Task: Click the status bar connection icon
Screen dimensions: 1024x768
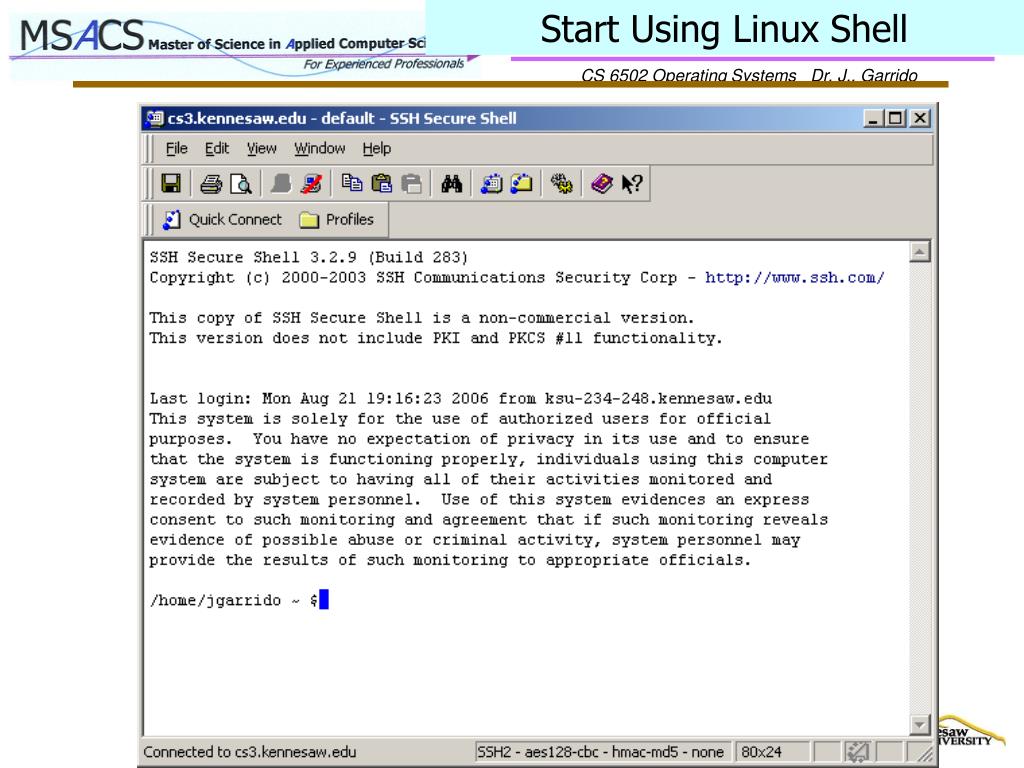Action: click(x=857, y=752)
